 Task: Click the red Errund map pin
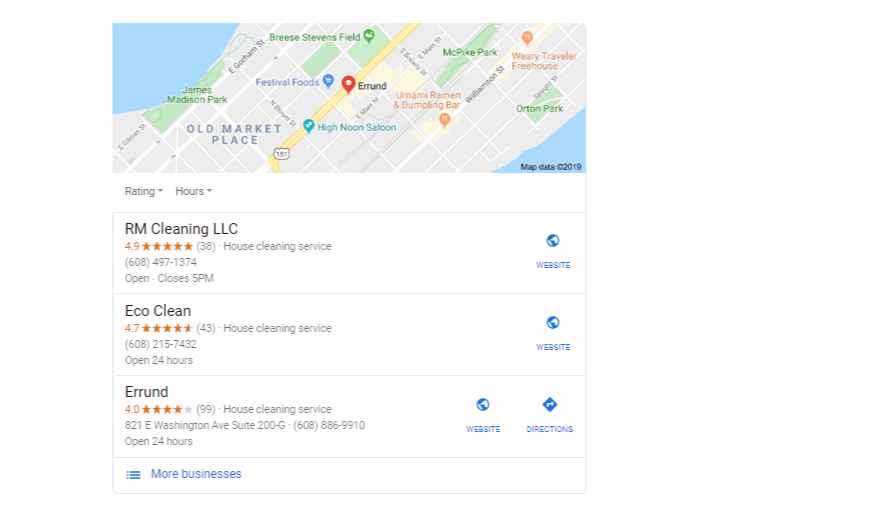click(x=348, y=84)
